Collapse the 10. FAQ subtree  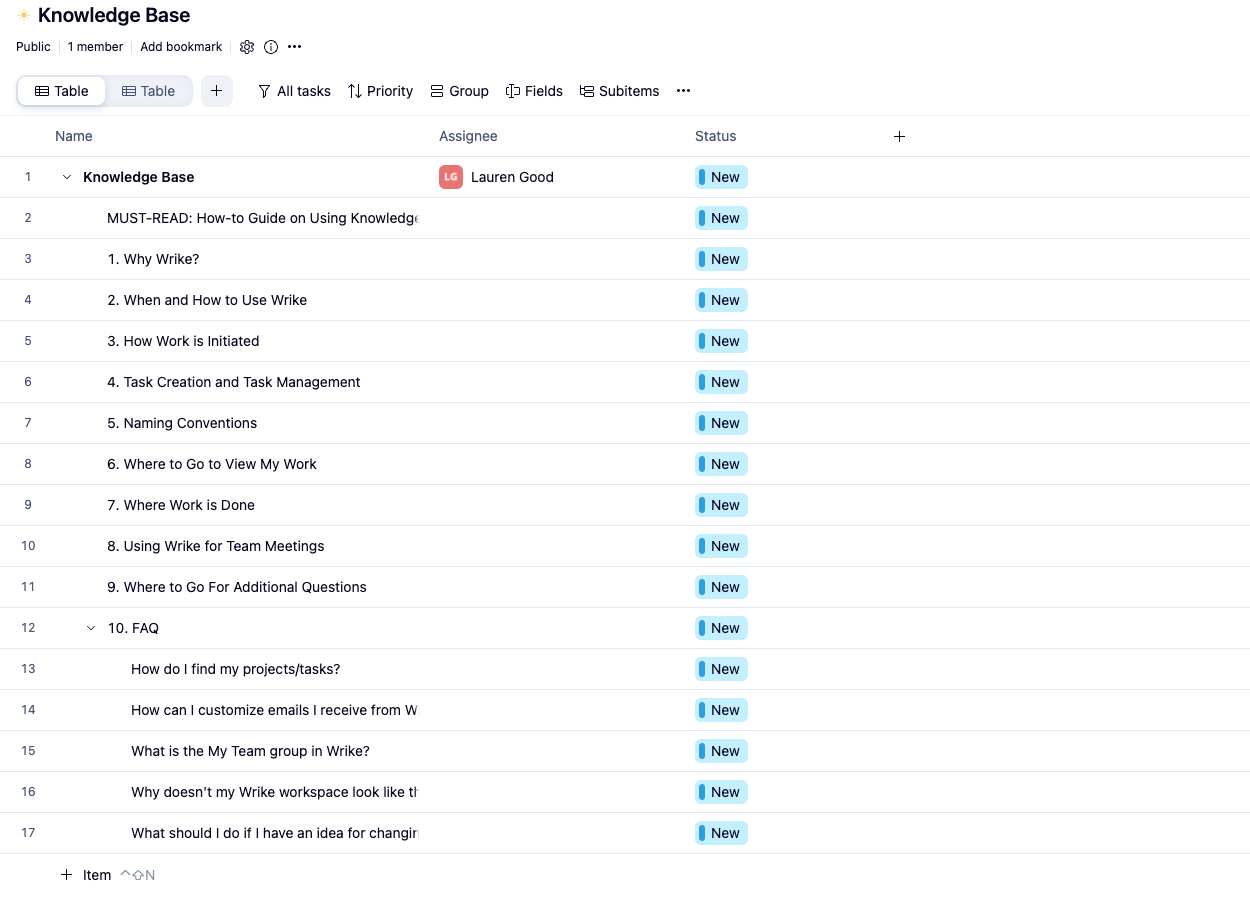tap(90, 627)
